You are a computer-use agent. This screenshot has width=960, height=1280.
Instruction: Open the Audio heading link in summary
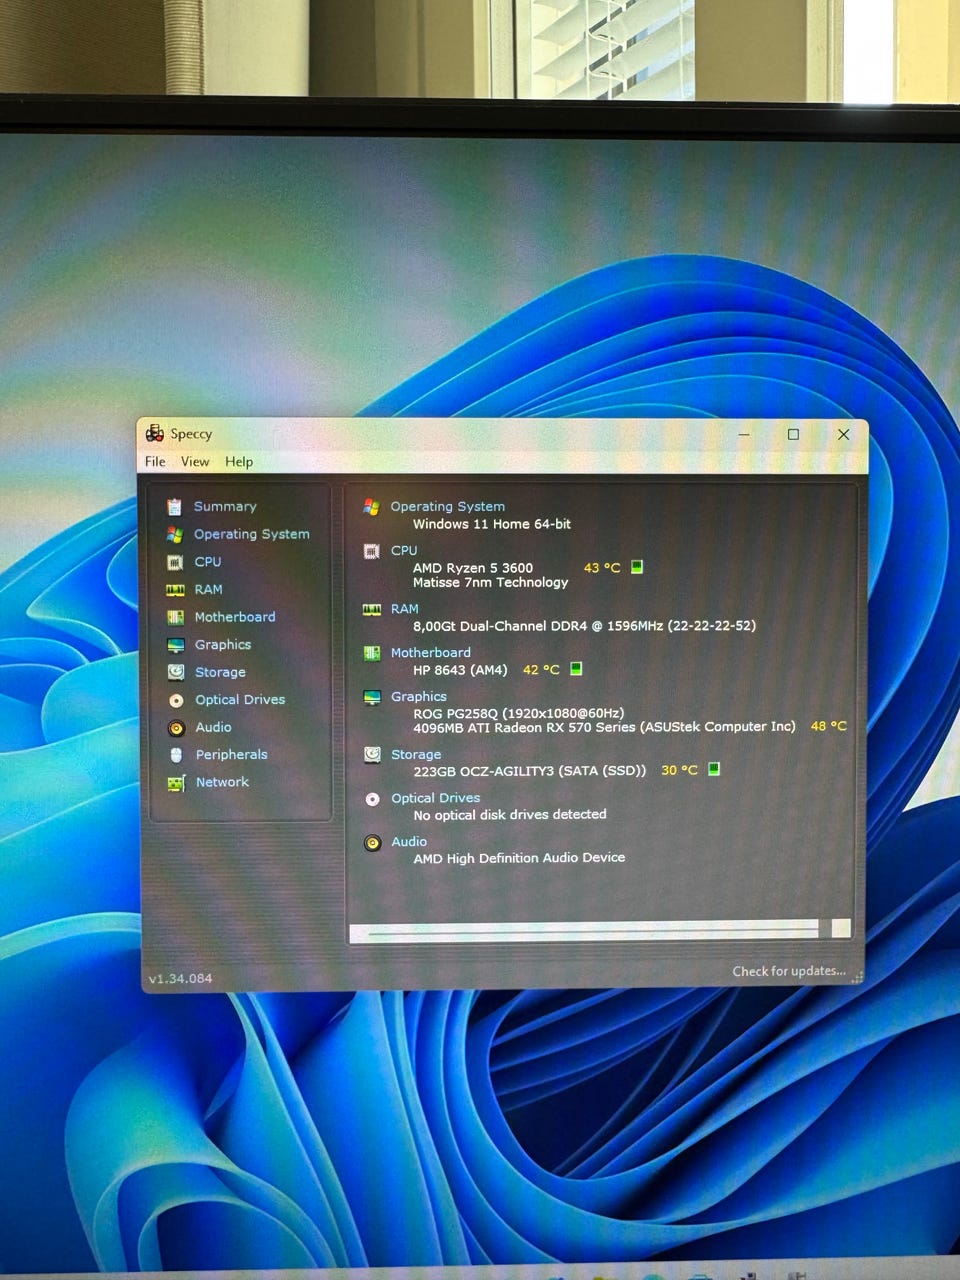pos(409,842)
